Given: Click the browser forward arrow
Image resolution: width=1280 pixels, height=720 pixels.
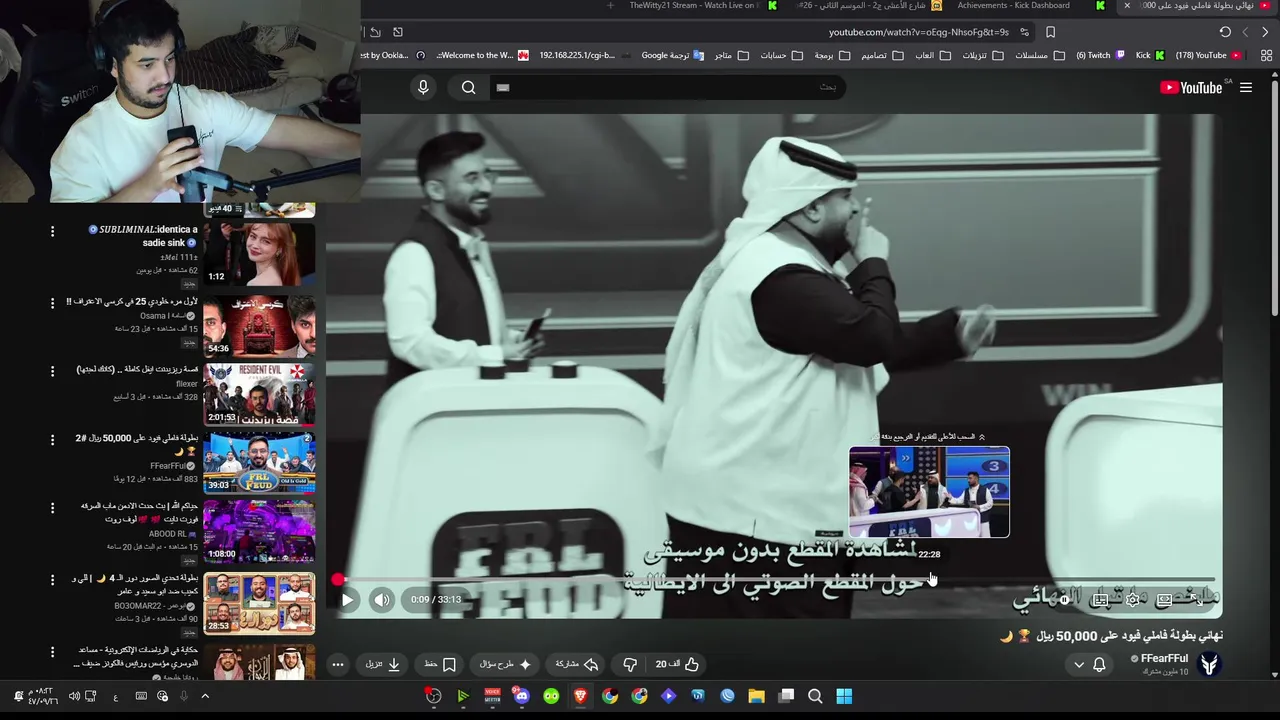Looking at the screenshot, I should click(x=1245, y=32).
